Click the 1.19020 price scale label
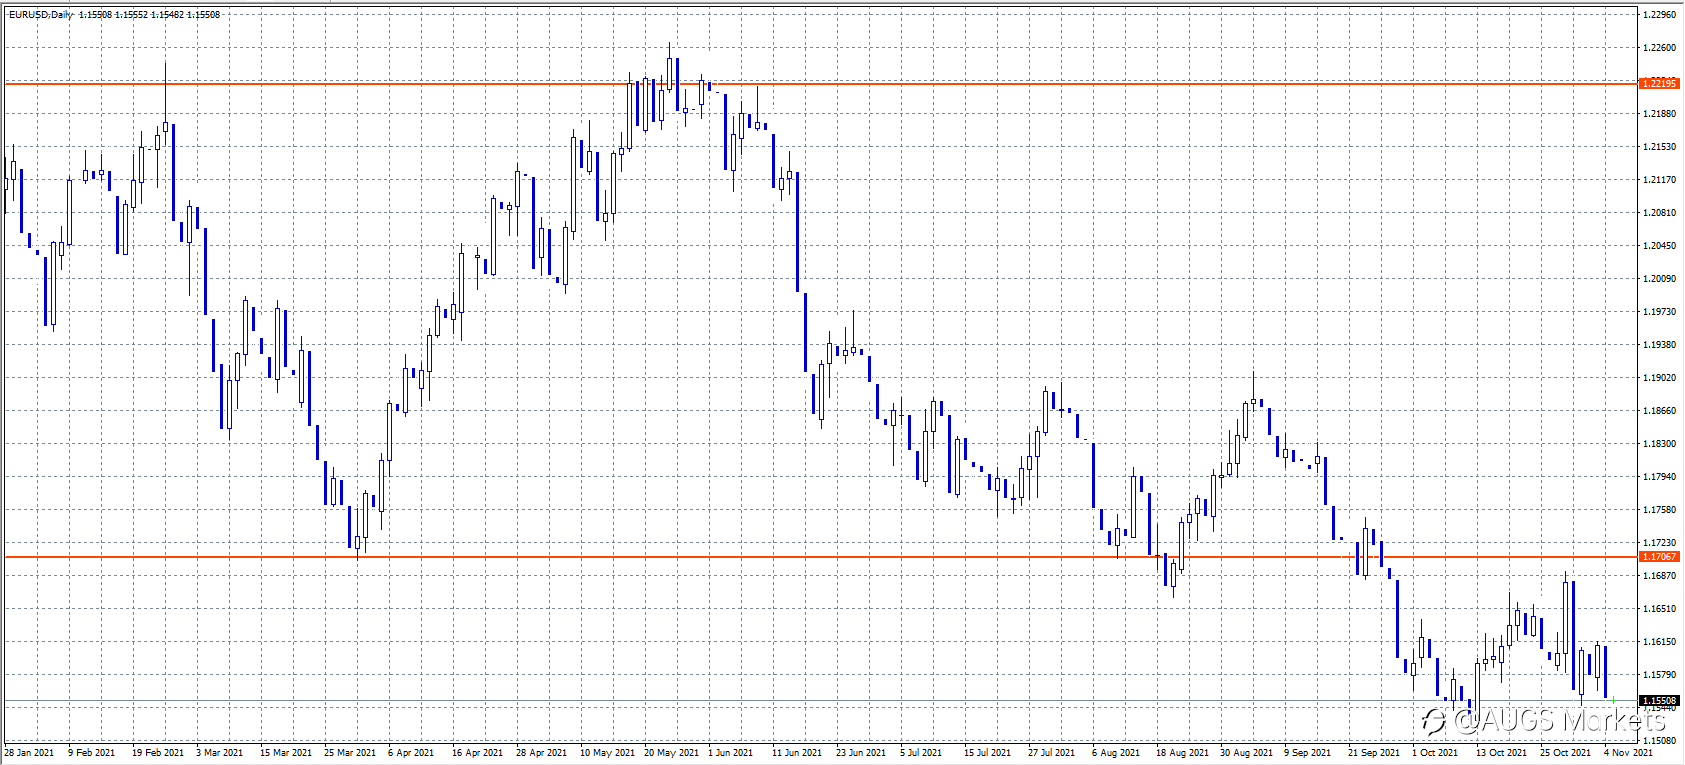 [x=1660, y=378]
